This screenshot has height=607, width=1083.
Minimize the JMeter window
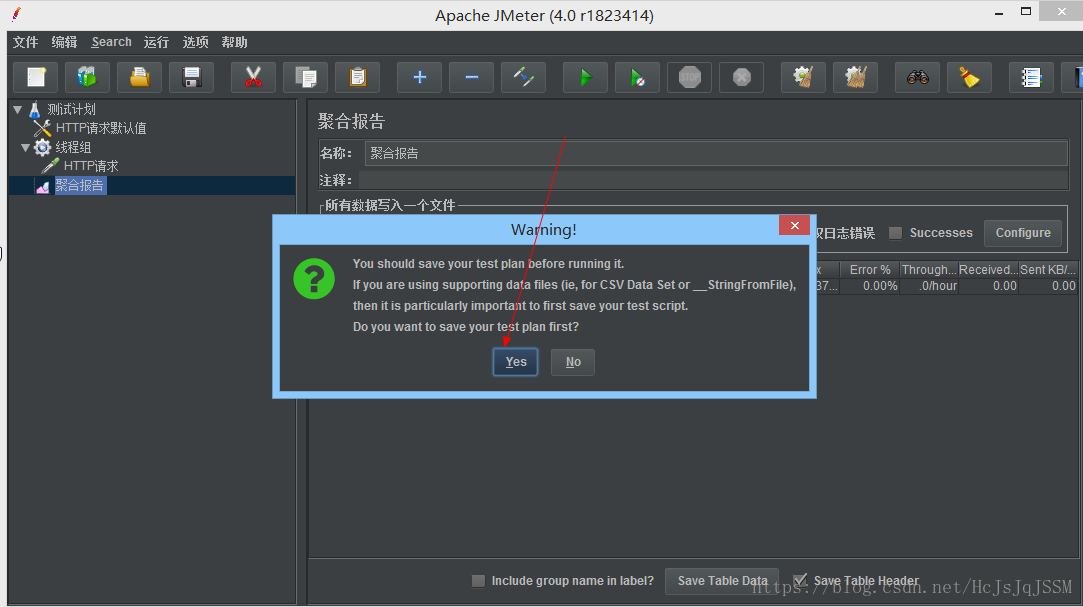(x=999, y=13)
